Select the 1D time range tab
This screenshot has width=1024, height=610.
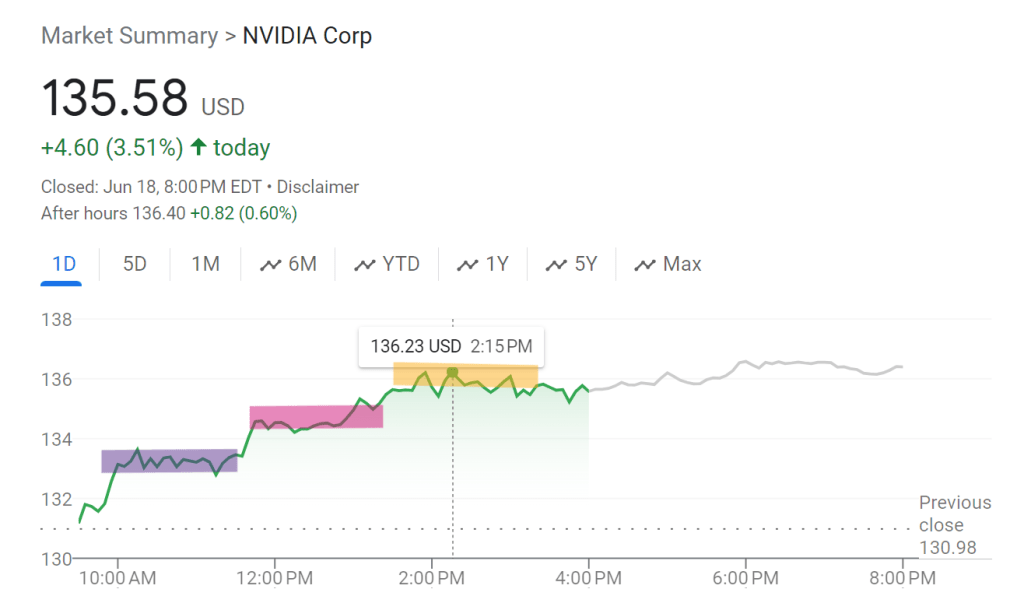[x=61, y=264]
